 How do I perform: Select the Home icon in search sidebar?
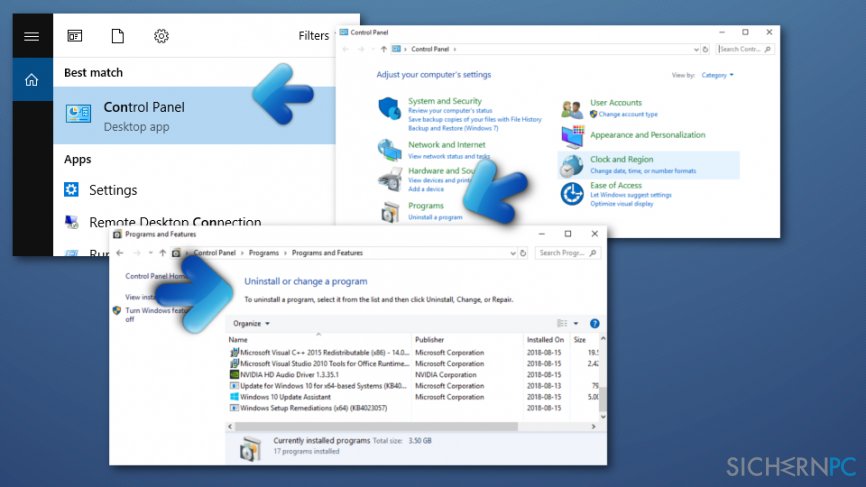pos(31,80)
